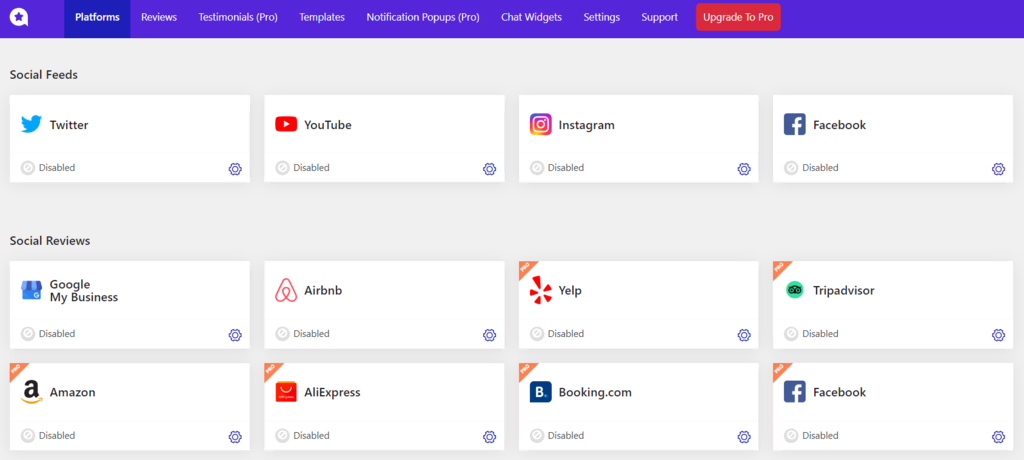The height and width of the screenshot is (460, 1024).
Task: Toggle AliExpress Disabled status
Action: point(283,436)
